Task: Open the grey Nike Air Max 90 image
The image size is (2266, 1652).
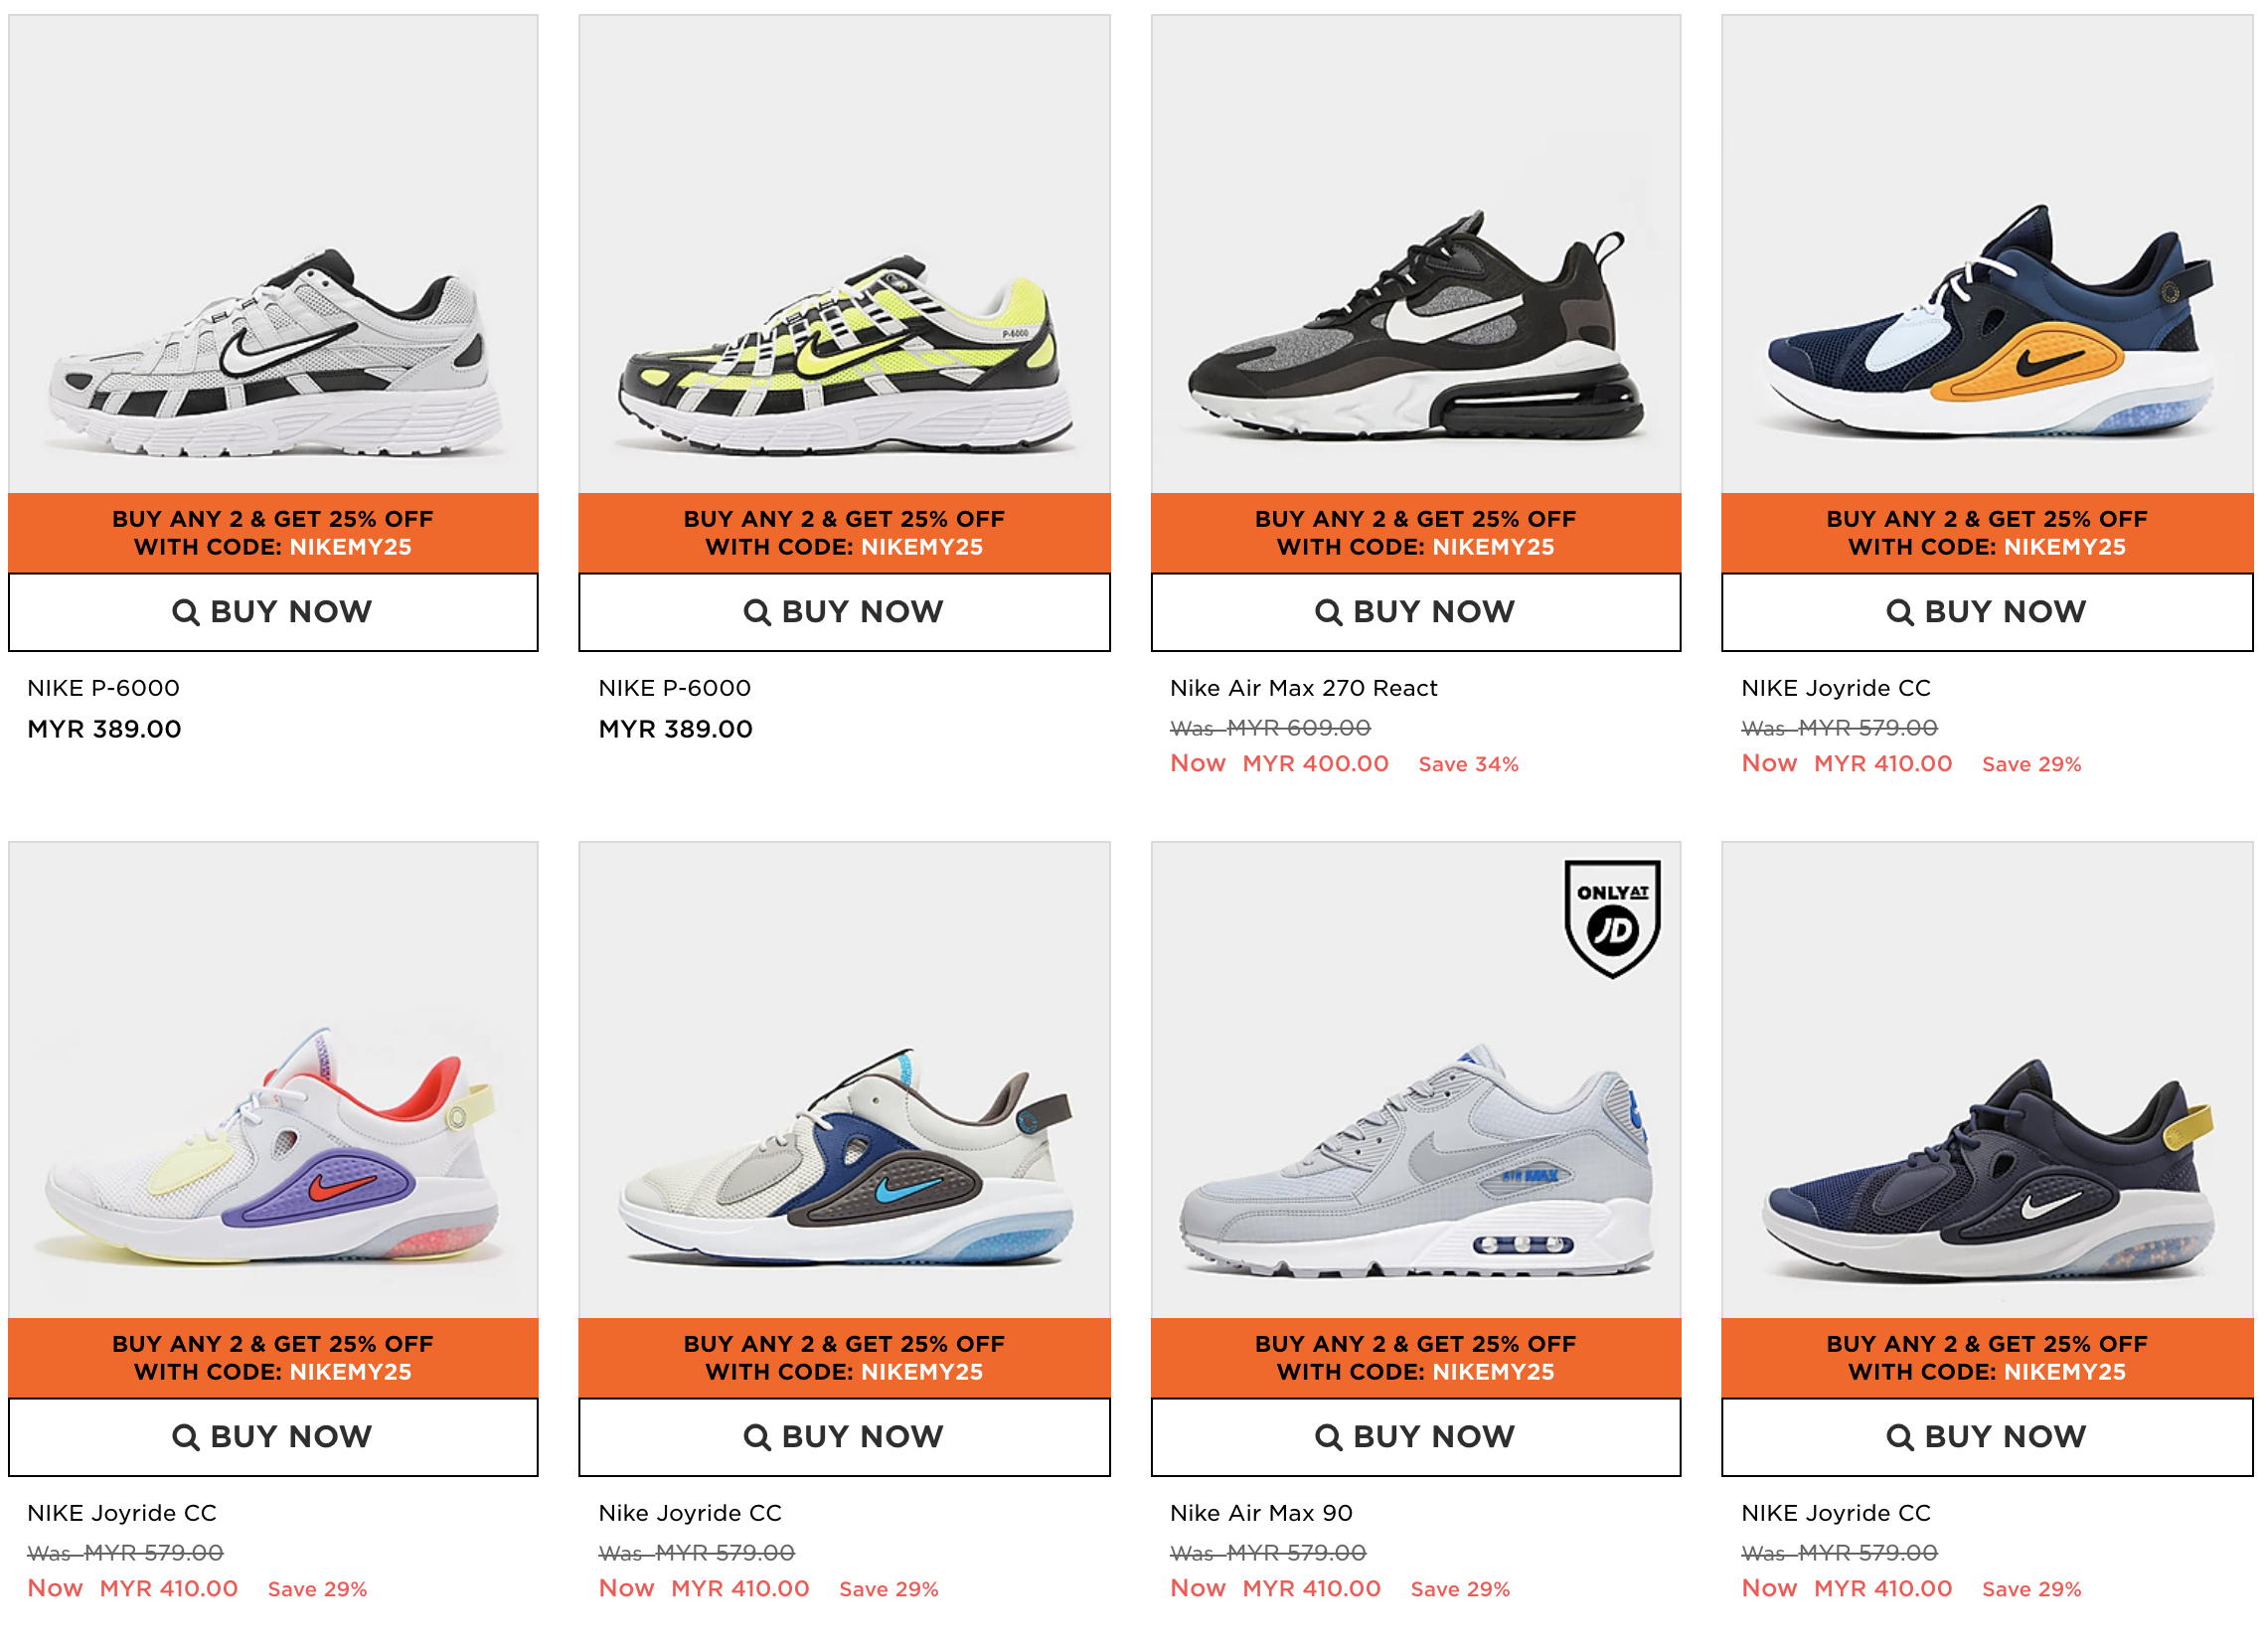Action: pyautogui.click(x=1415, y=1079)
